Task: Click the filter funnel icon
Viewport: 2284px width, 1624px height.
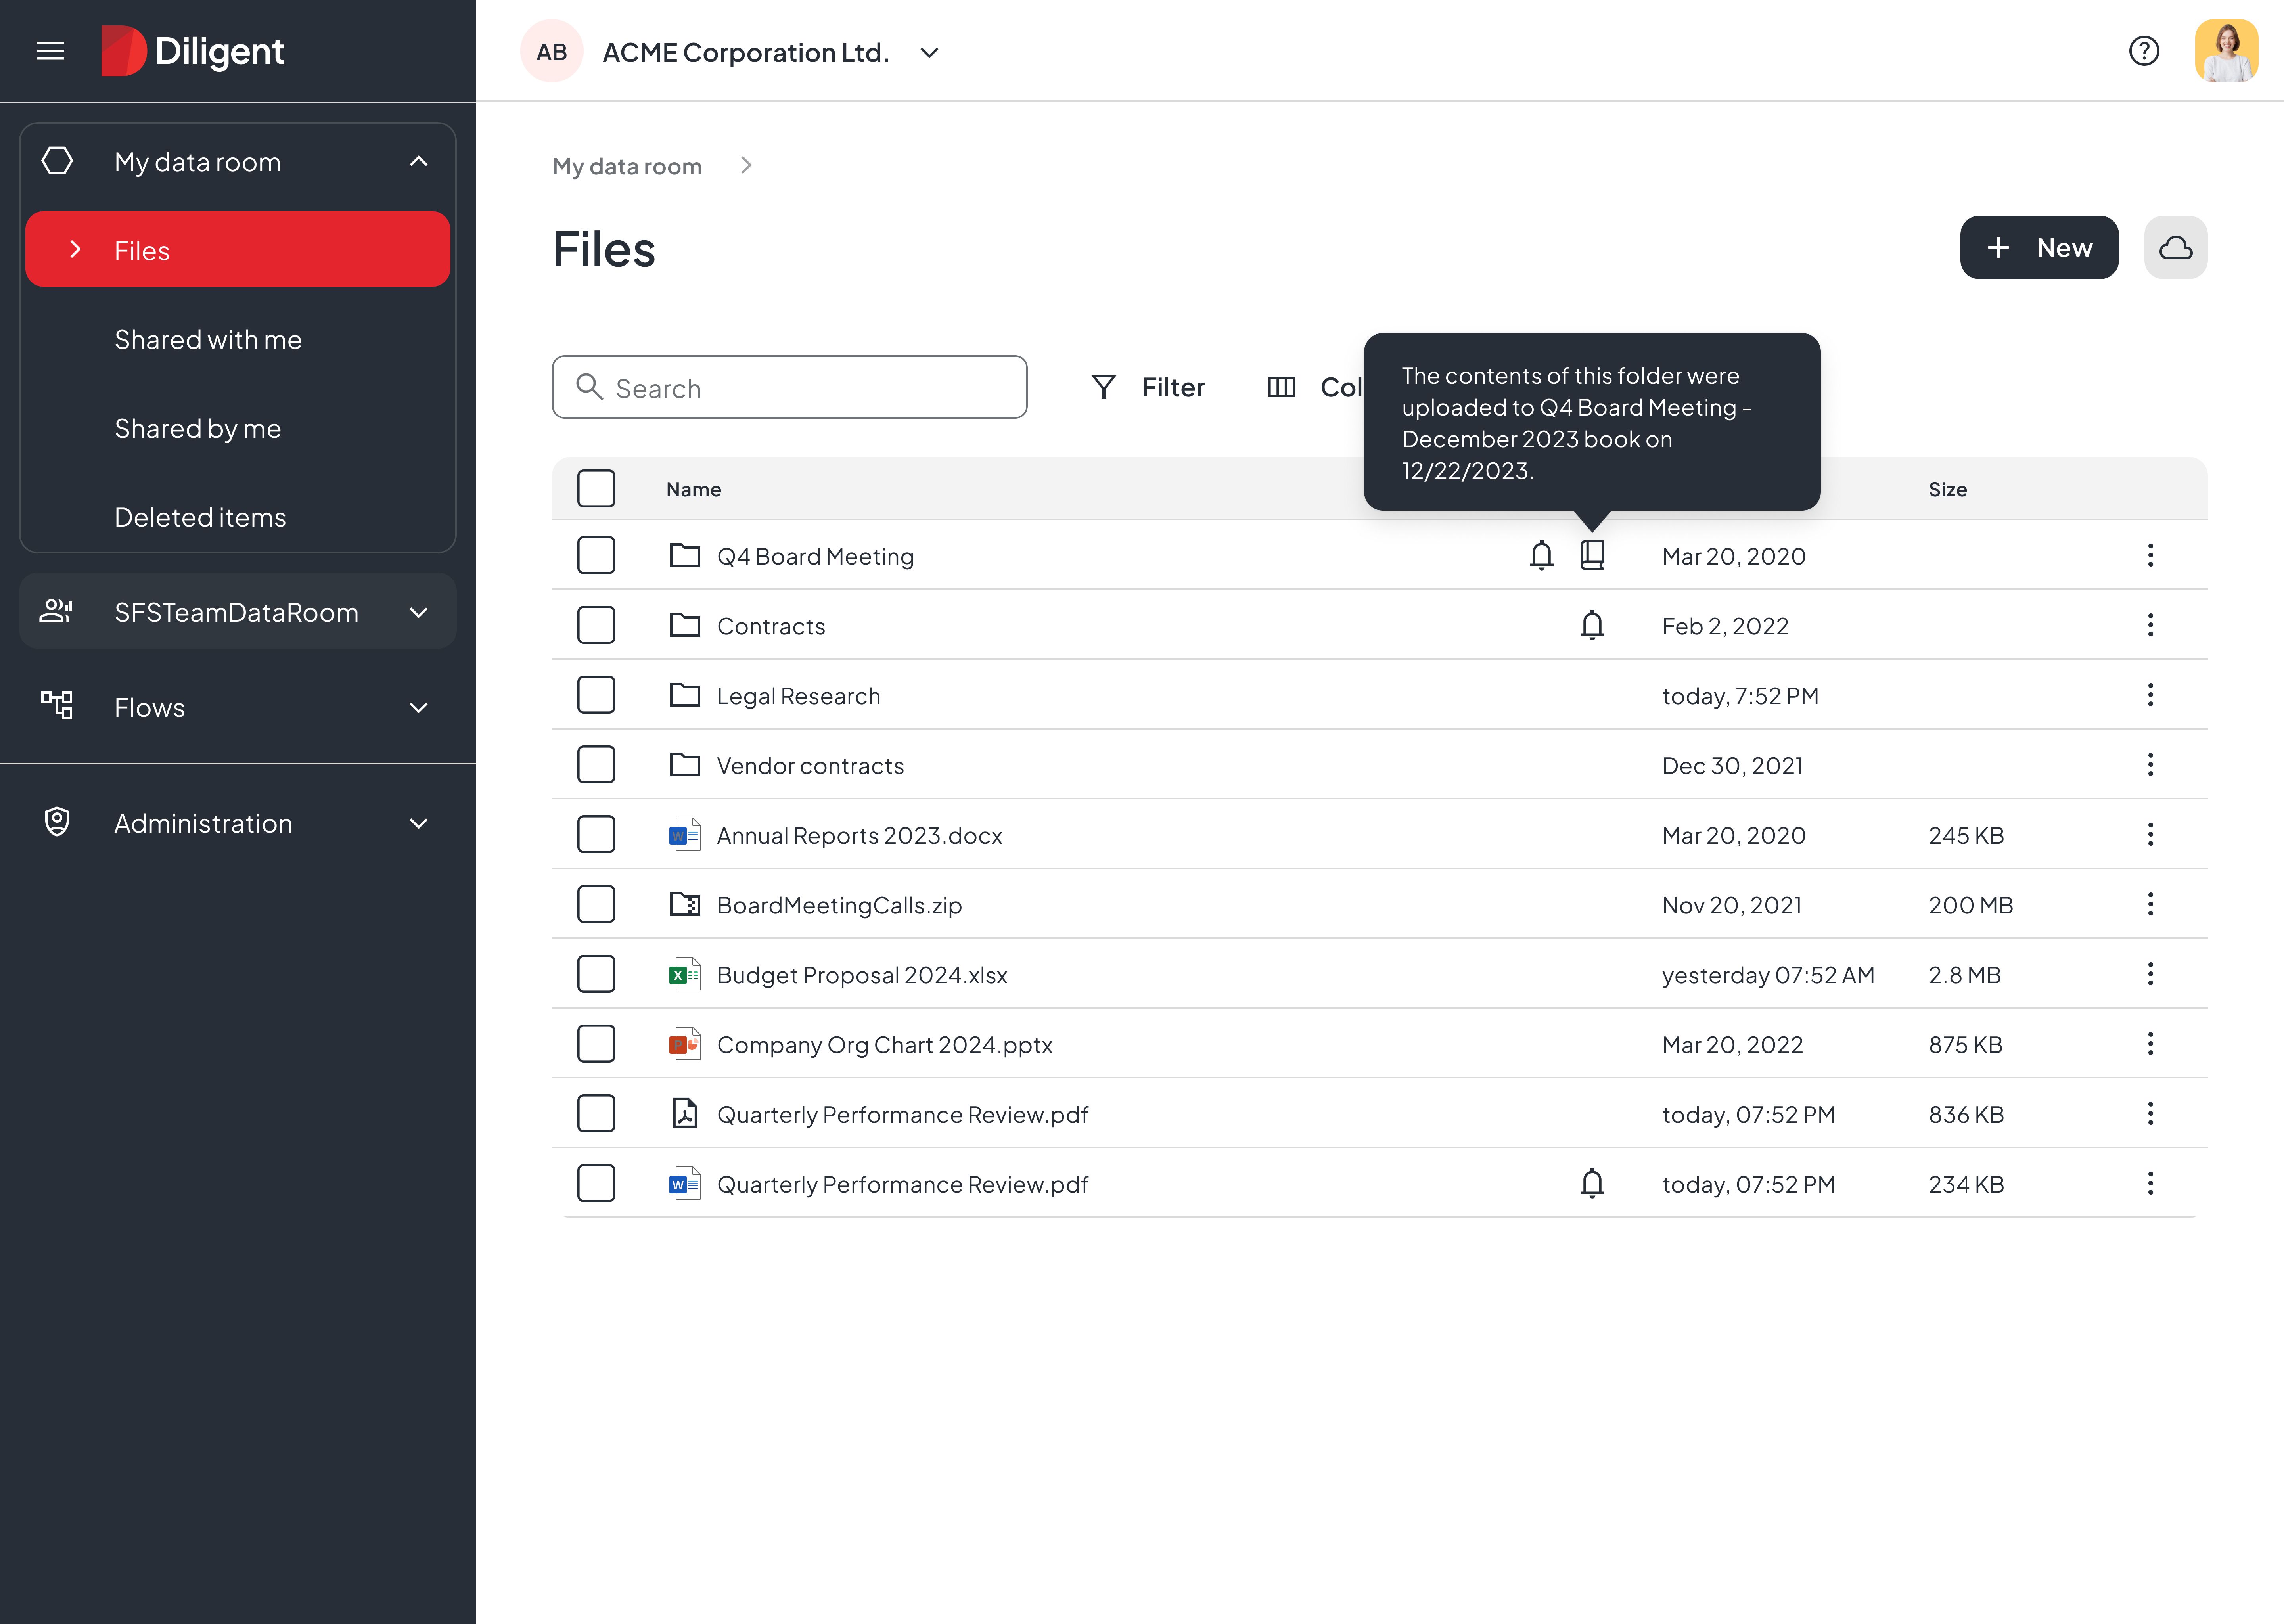Action: tap(1103, 388)
